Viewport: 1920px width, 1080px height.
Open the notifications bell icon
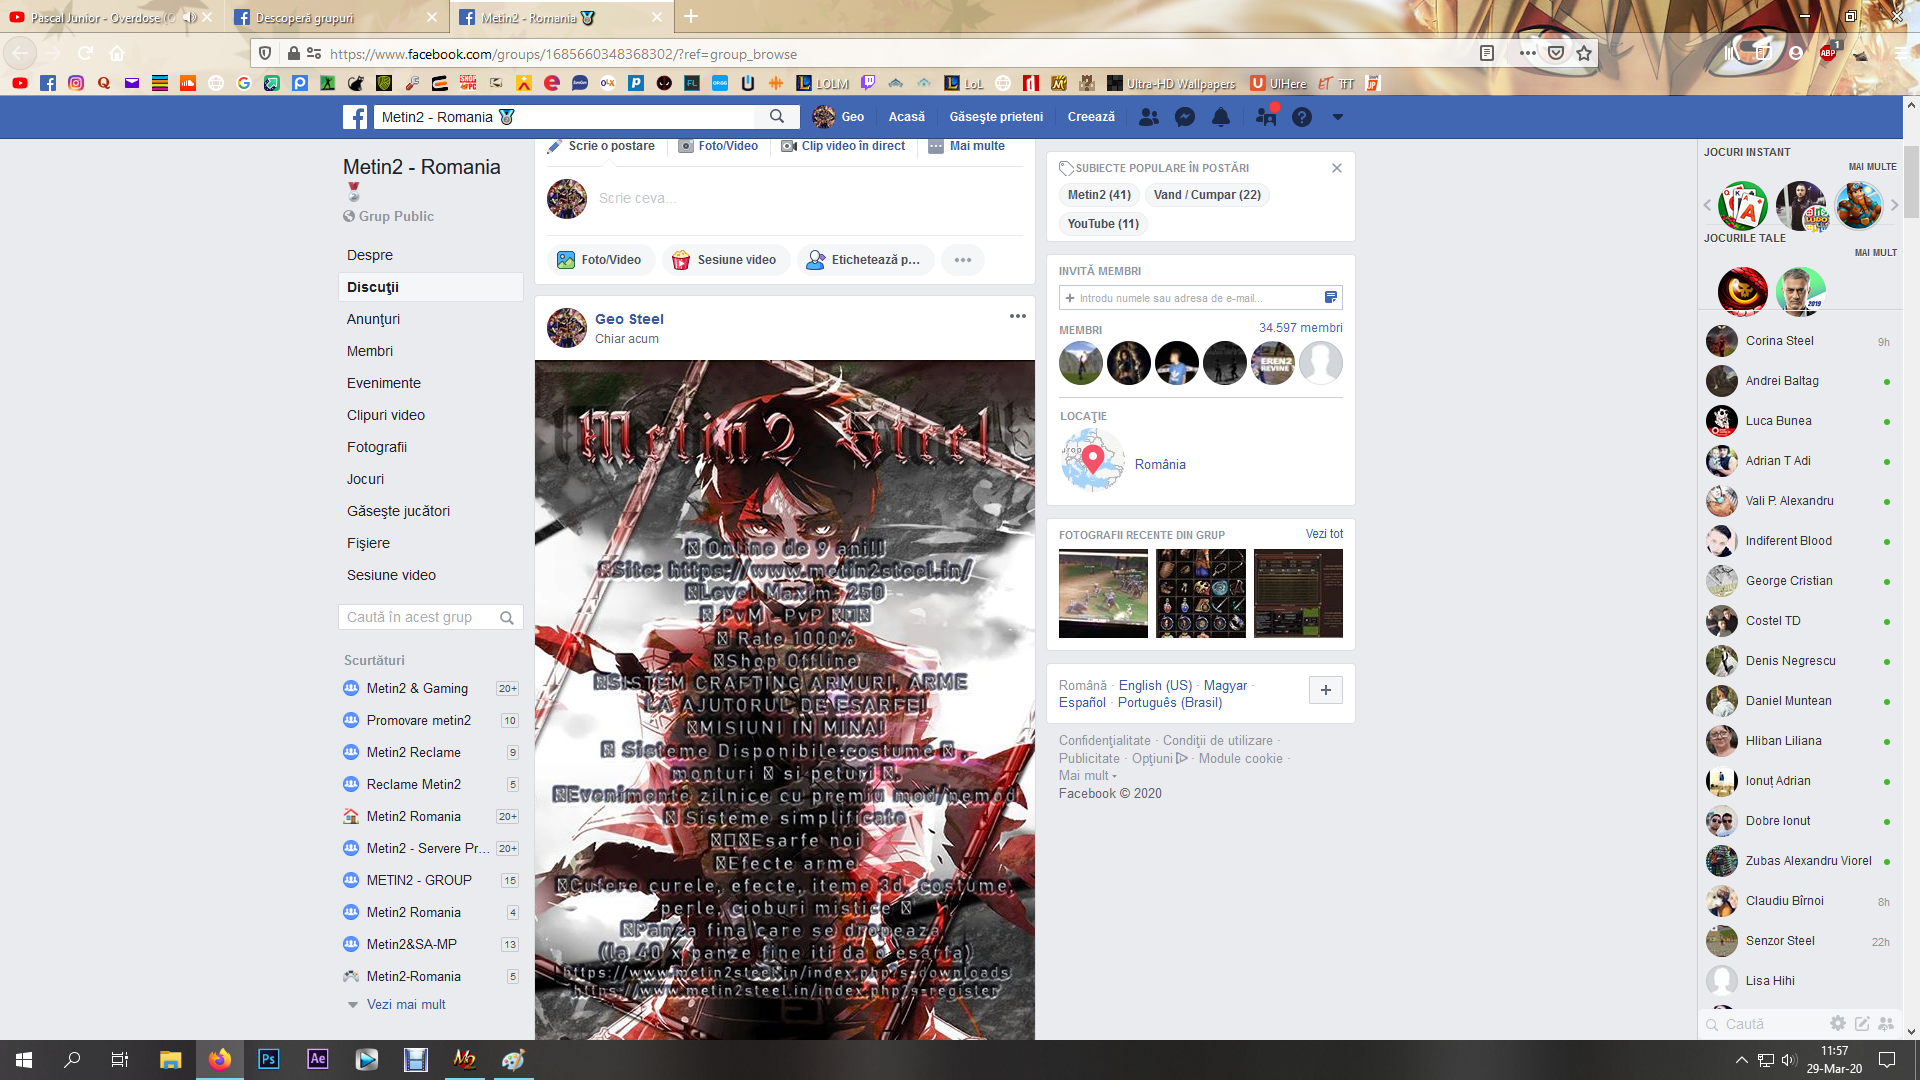pos(1221,117)
